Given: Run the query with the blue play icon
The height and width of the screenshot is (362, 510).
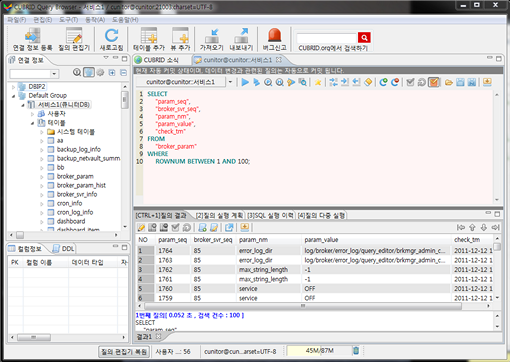Looking at the screenshot, I should (245, 82).
